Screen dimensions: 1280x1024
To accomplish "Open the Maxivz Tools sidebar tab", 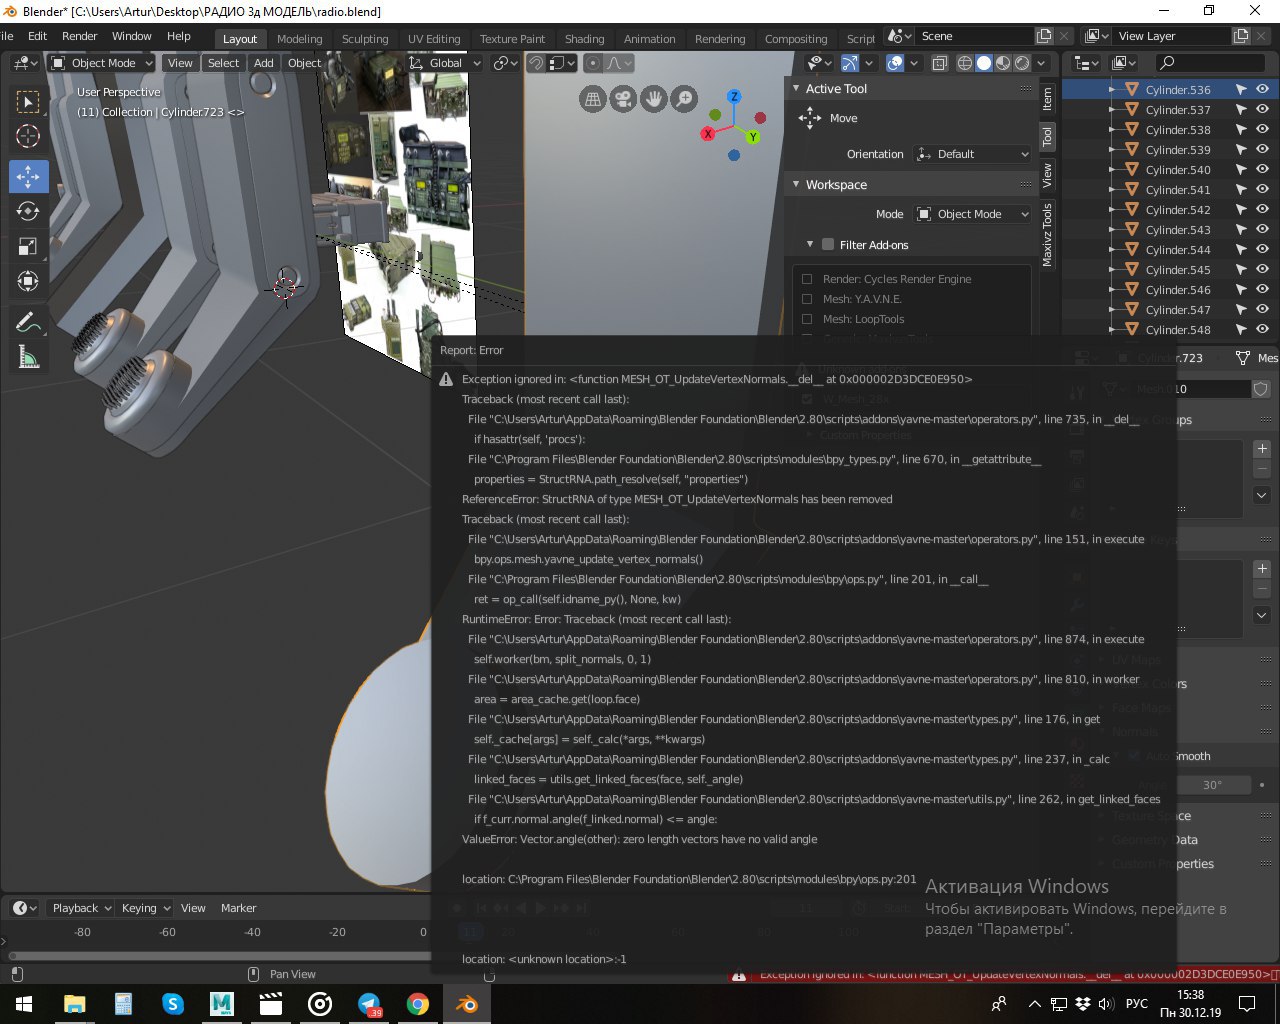I will pos(1047,234).
